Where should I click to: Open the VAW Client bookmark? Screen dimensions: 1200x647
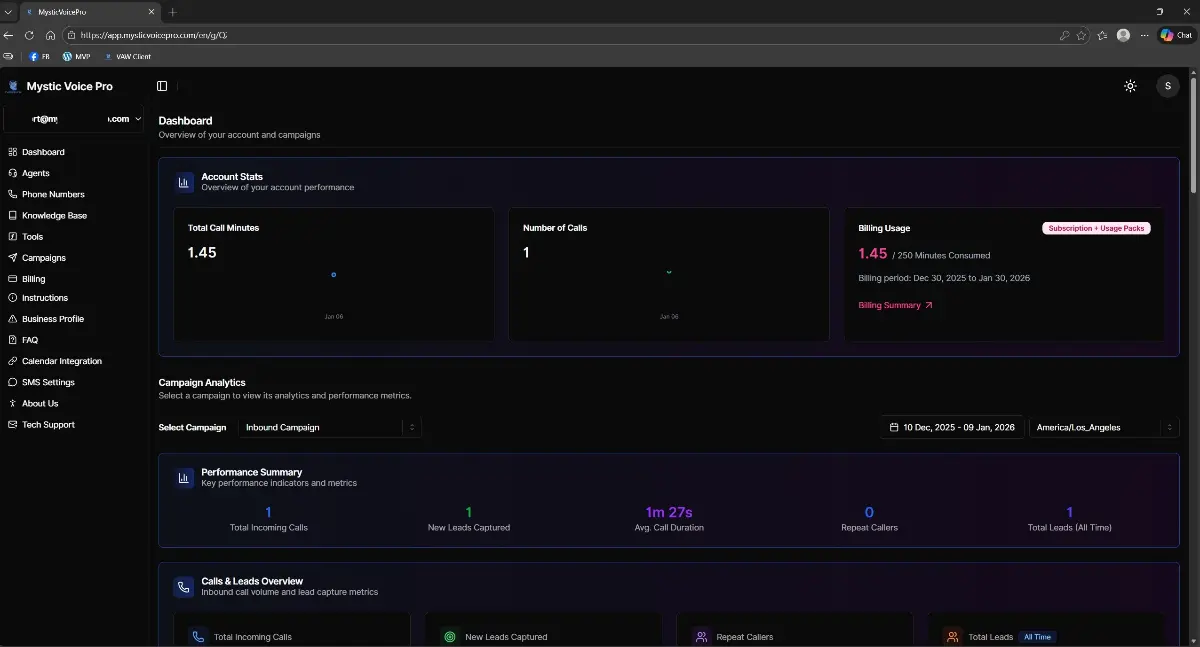(128, 56)
